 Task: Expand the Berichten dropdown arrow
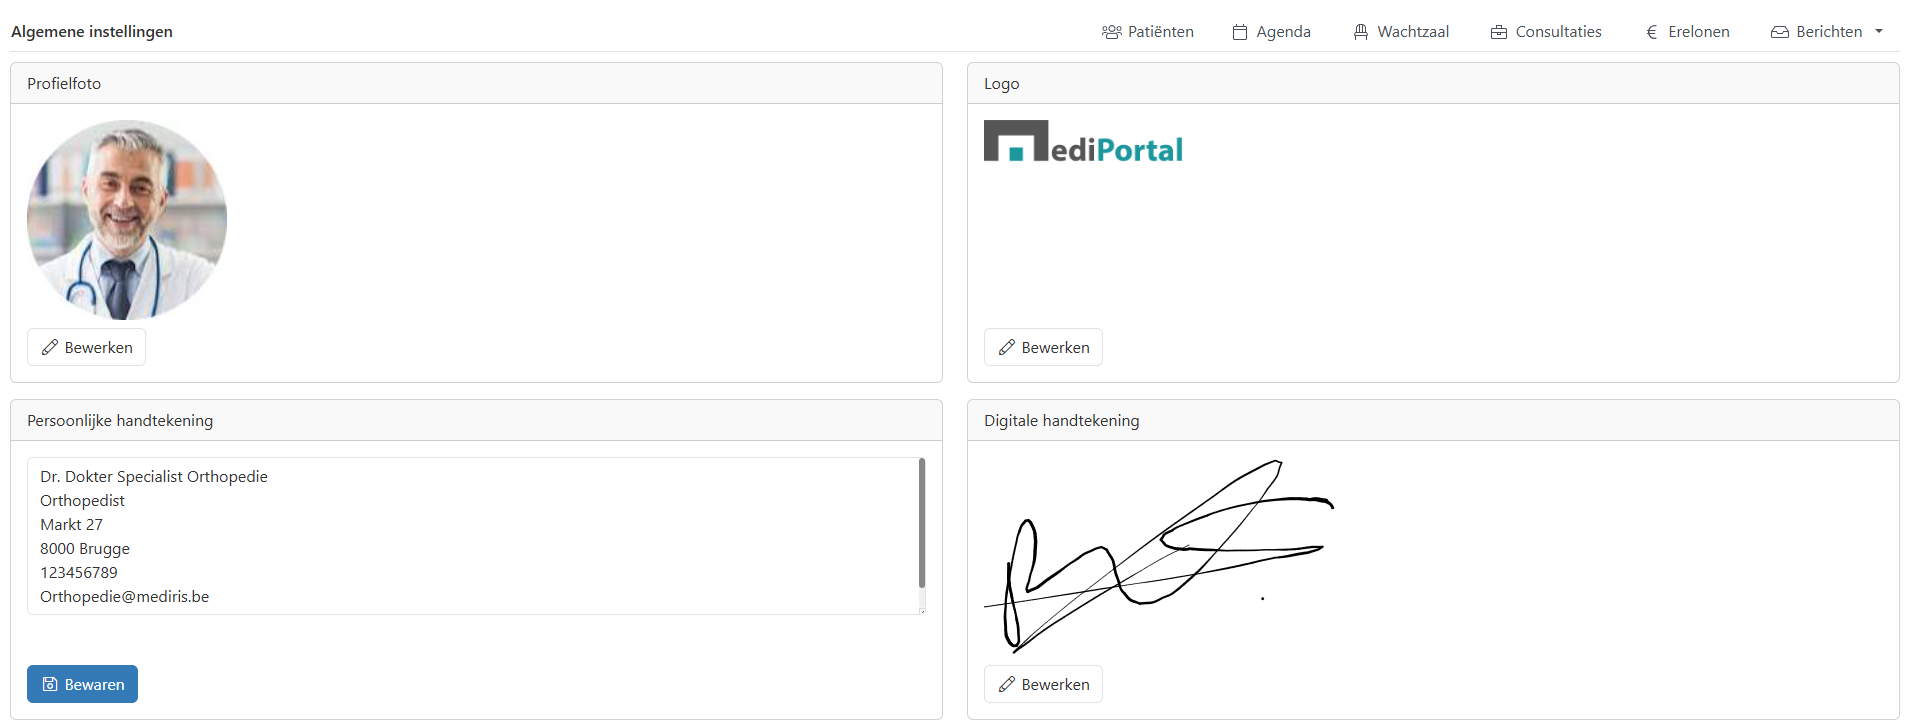(x=1879, y=32)
